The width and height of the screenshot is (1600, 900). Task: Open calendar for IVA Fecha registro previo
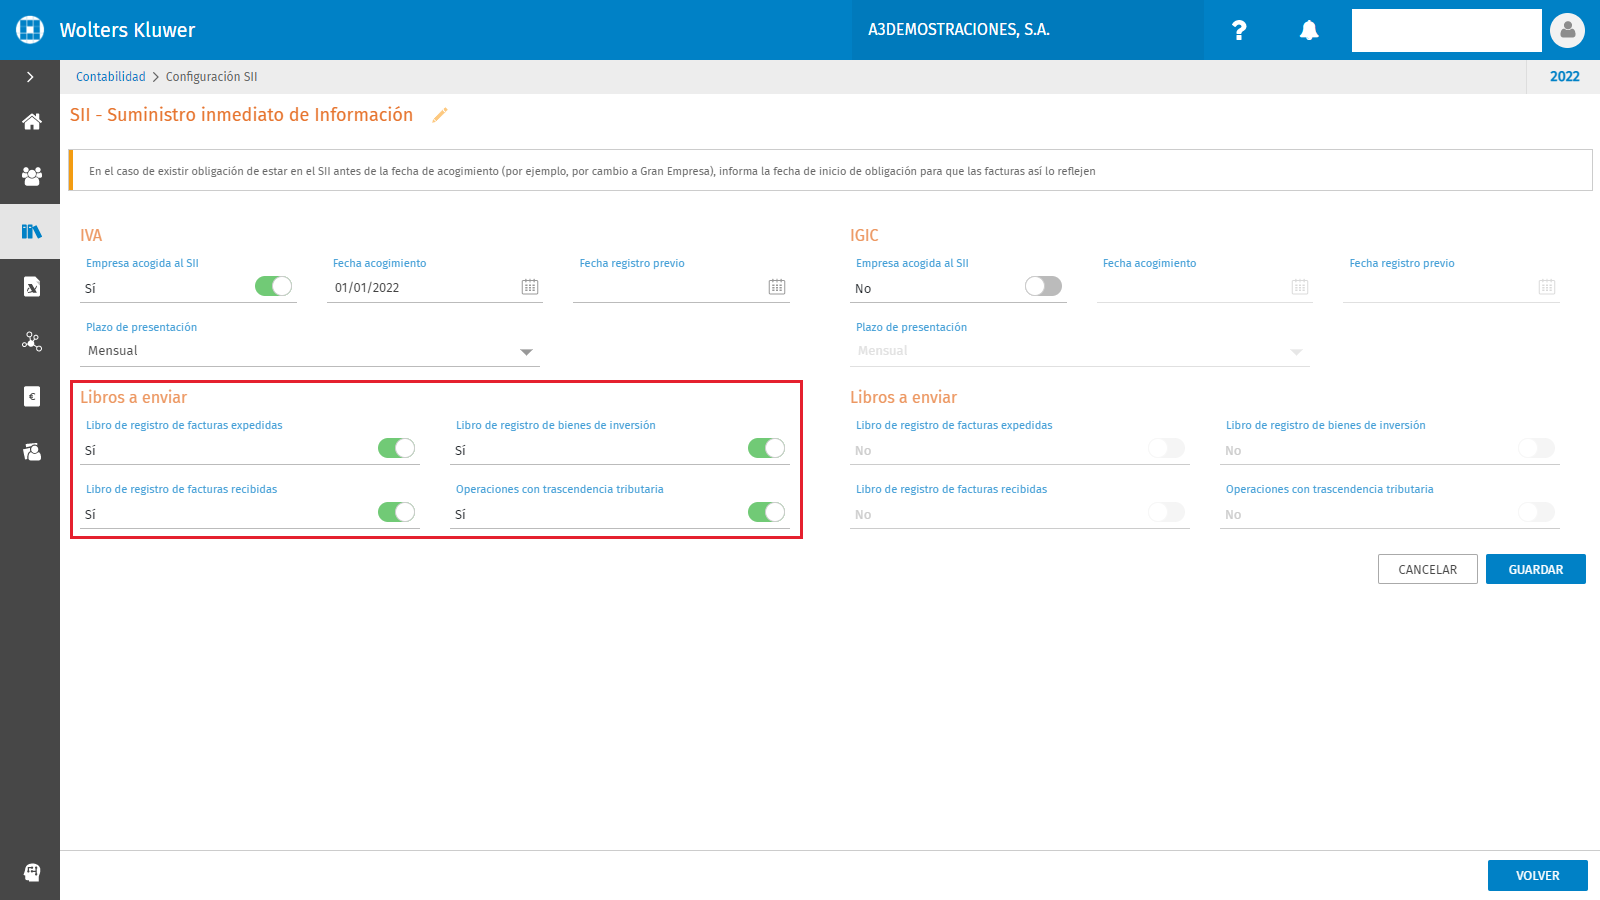tap(777, 287)
